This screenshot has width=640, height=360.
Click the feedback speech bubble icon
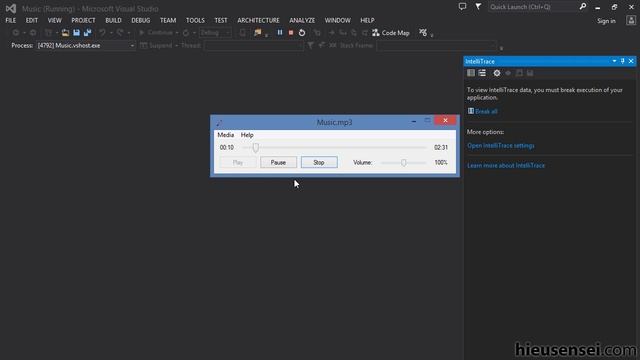point(462,7)
